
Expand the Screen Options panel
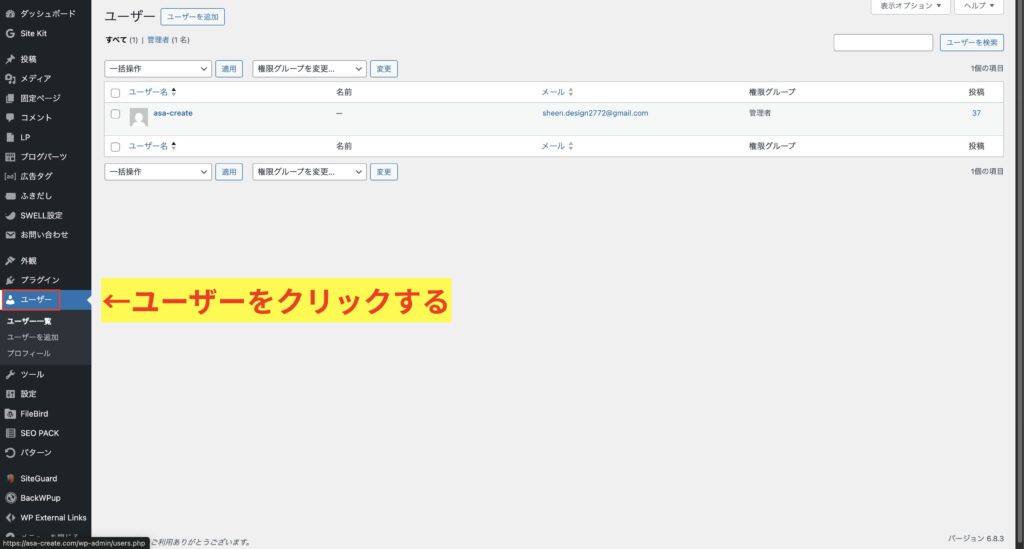click(x=908, y=6)
